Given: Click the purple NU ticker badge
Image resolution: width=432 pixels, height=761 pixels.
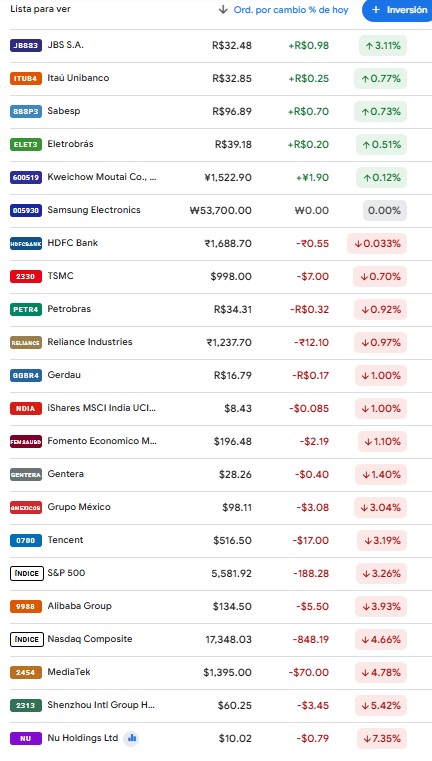Looking at the screenshot, I should point(26,739).
